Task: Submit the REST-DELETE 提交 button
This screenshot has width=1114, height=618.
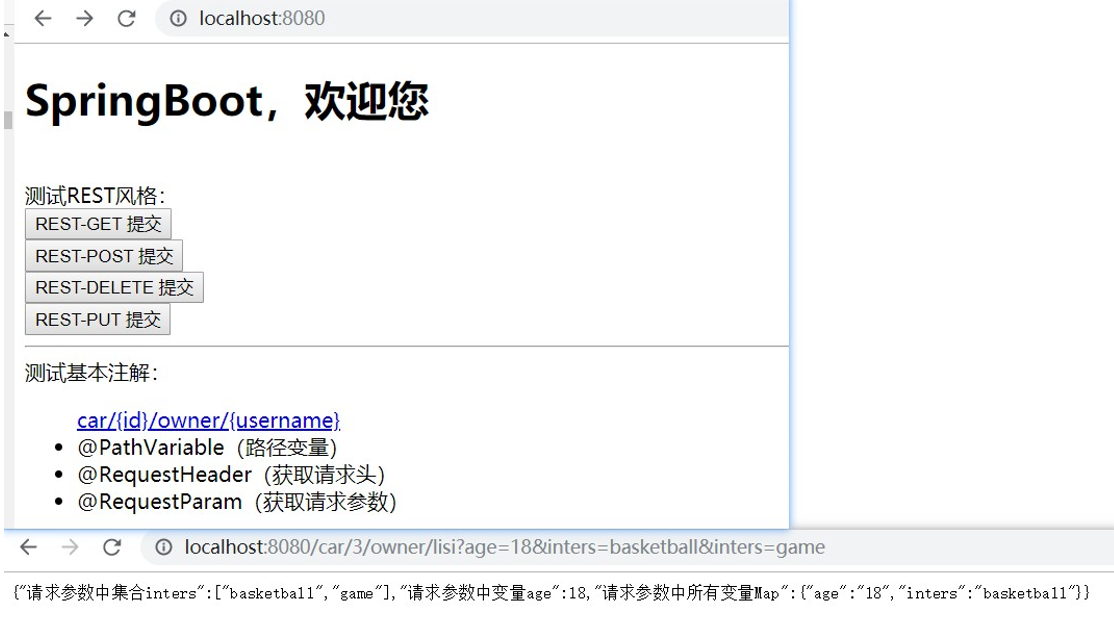Action: click(114, 288)
